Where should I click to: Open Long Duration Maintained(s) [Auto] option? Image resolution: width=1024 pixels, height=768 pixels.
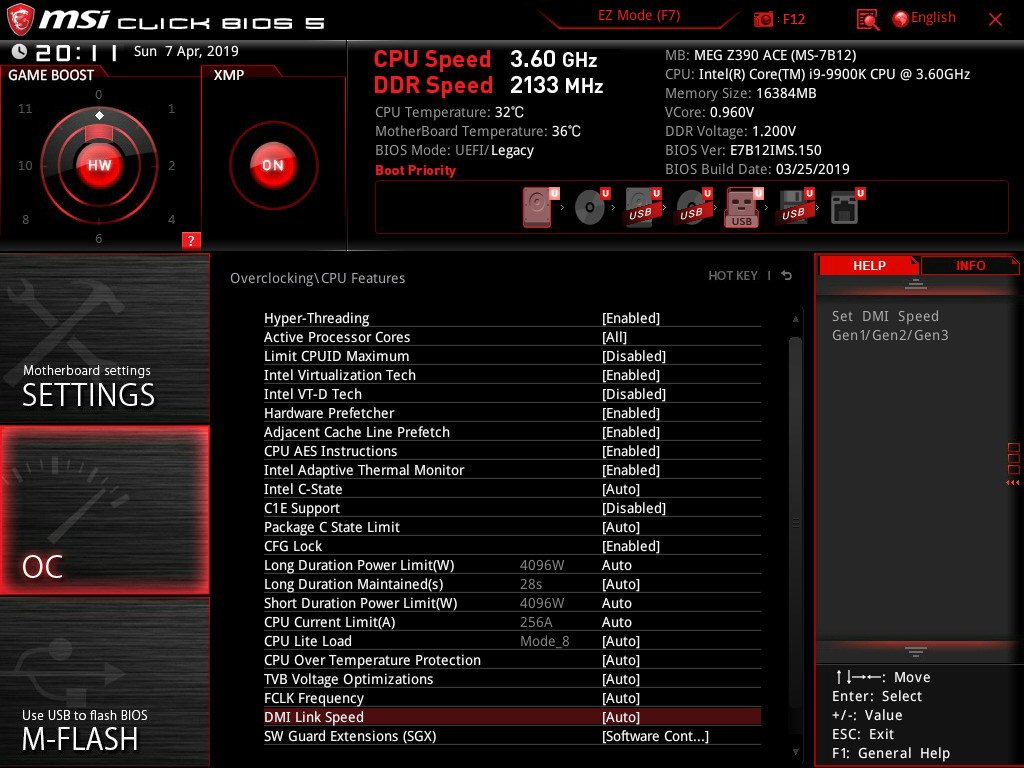coord(620,584)
